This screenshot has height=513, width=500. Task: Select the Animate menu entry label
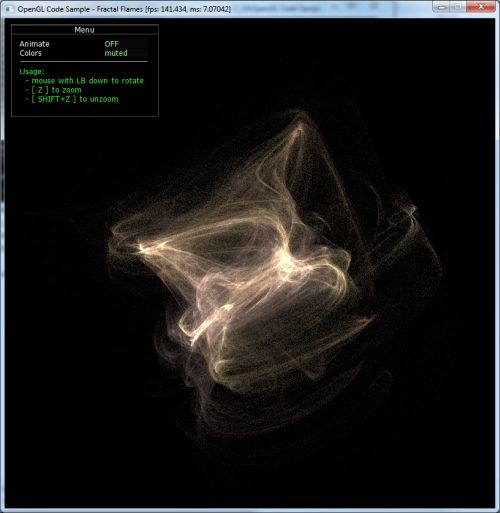click(x=34, y=44)
